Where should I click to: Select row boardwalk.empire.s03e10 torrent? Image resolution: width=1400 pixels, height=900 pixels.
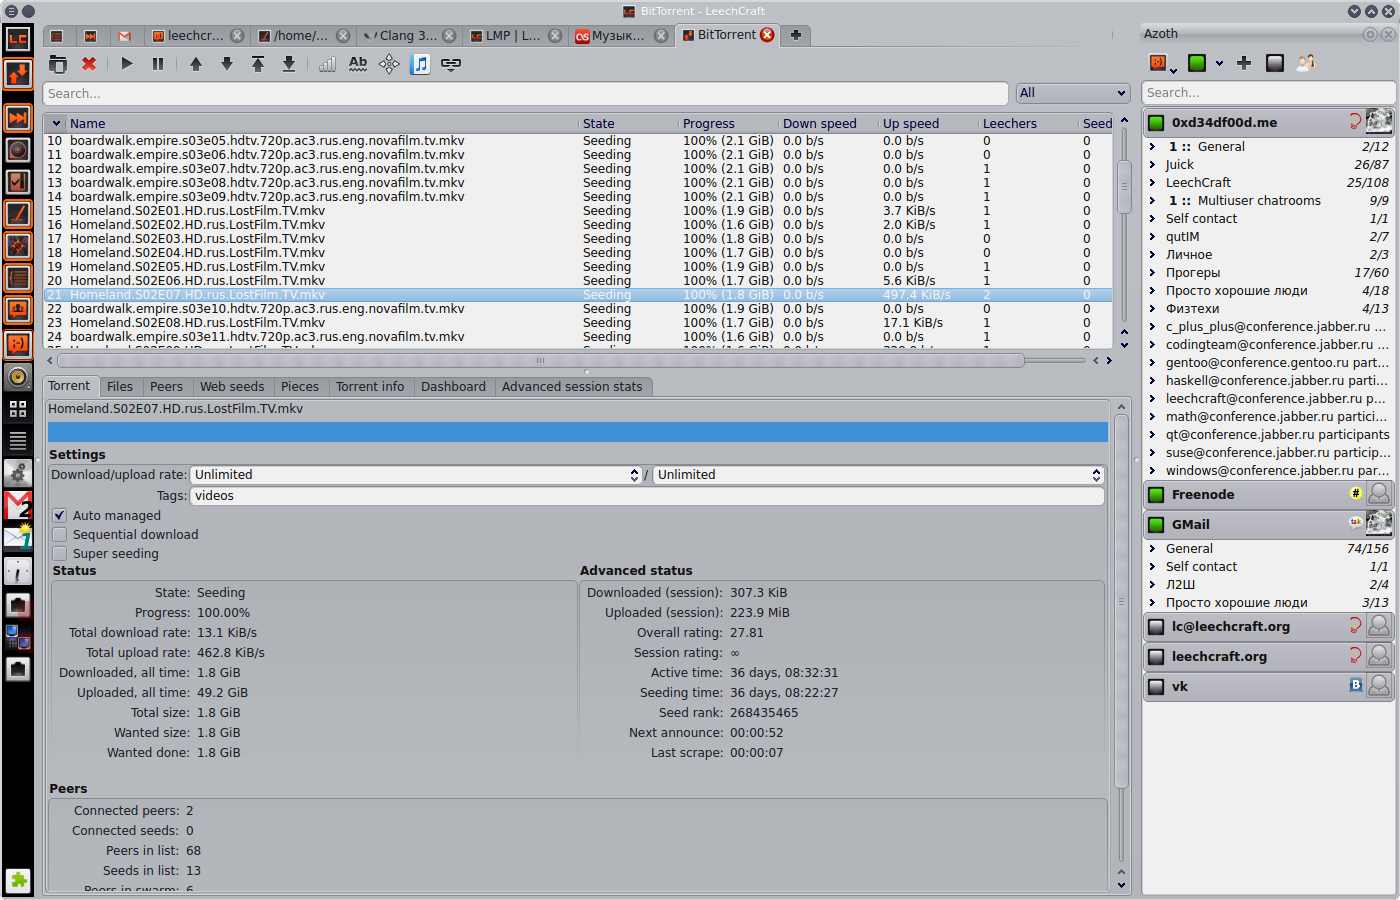coord(578,308)
